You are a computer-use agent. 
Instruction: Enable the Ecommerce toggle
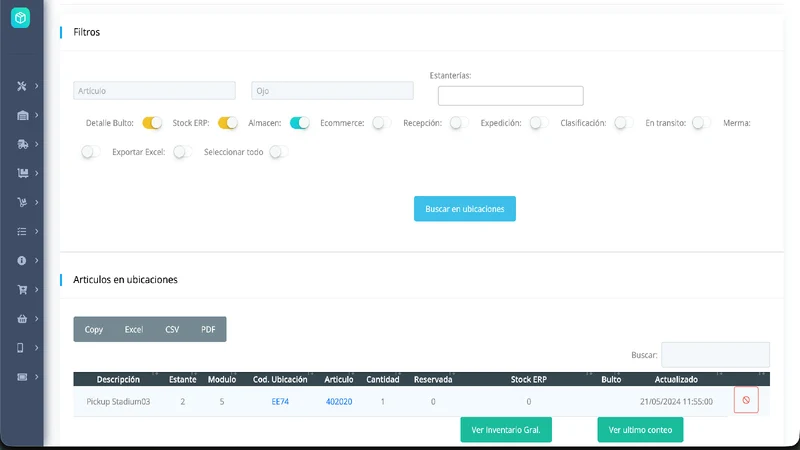382,123
